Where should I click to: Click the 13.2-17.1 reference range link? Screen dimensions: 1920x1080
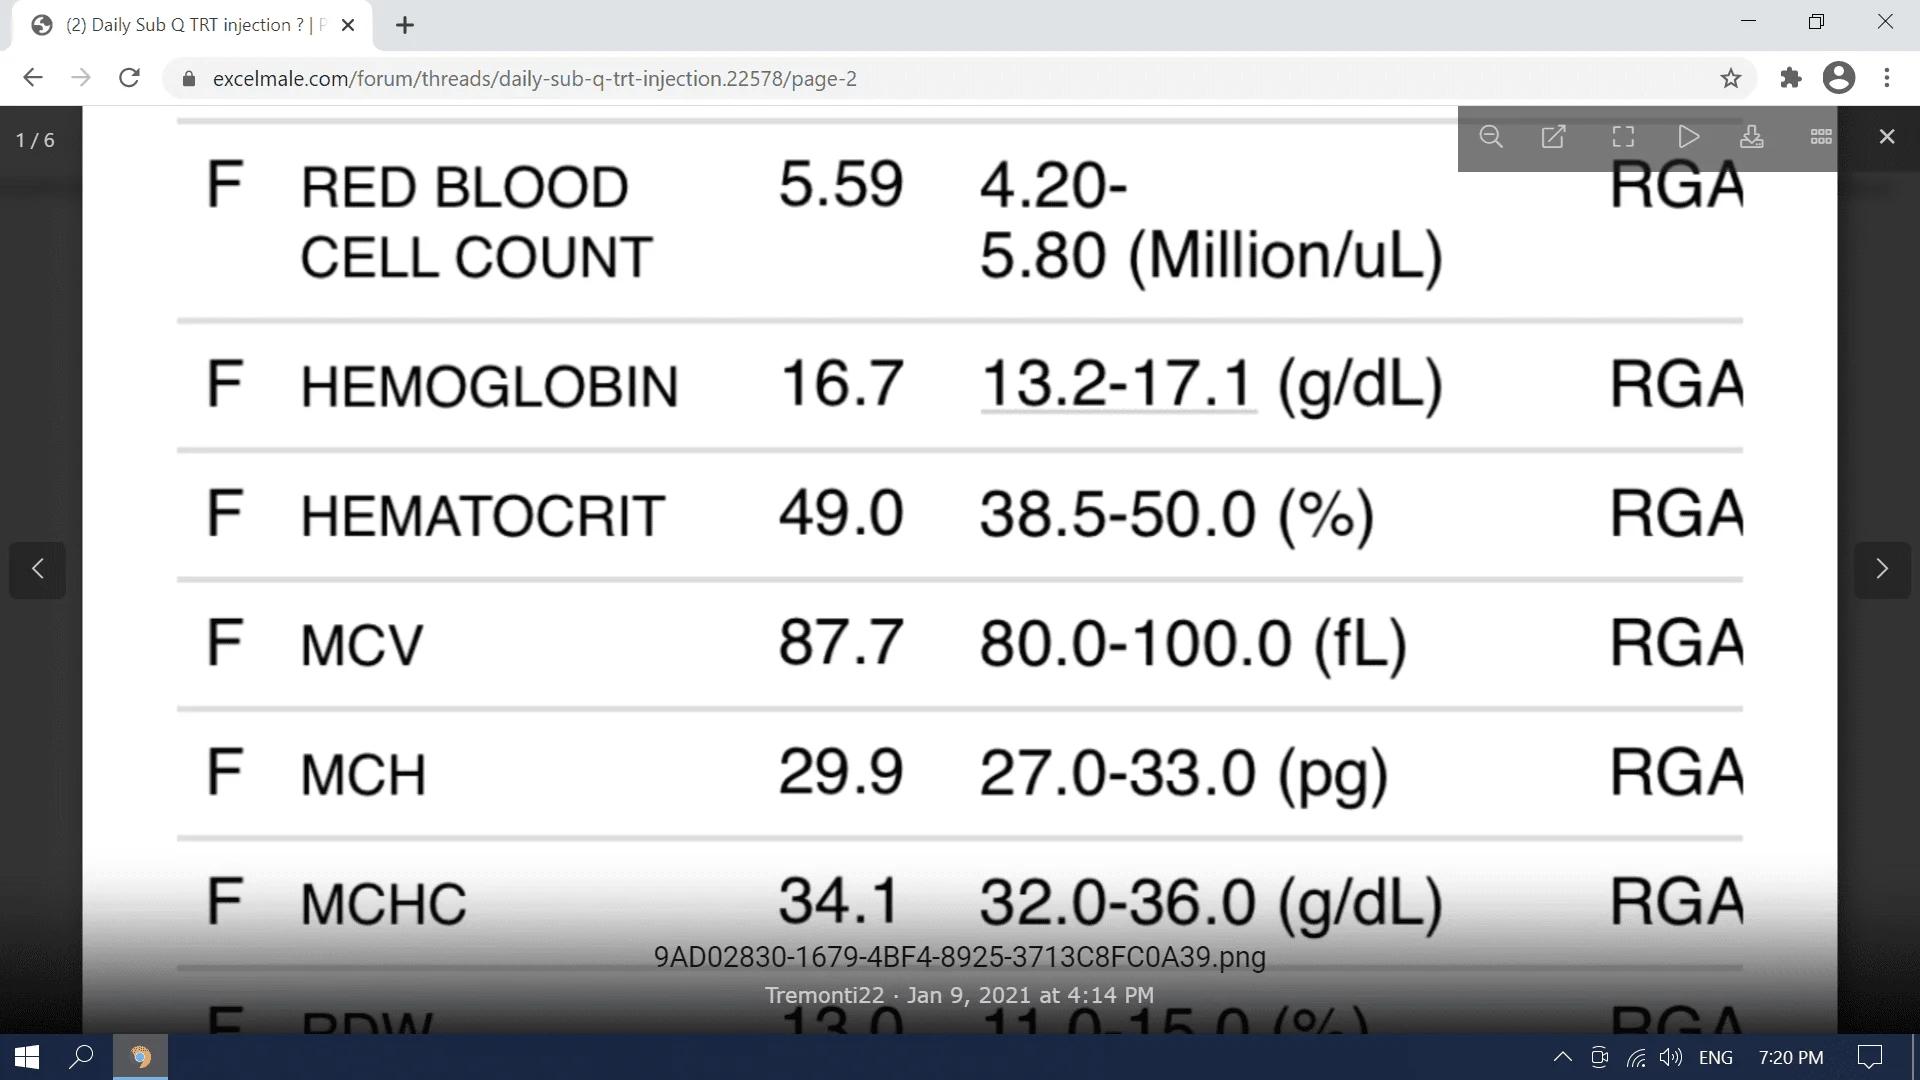click(1117, 385)
